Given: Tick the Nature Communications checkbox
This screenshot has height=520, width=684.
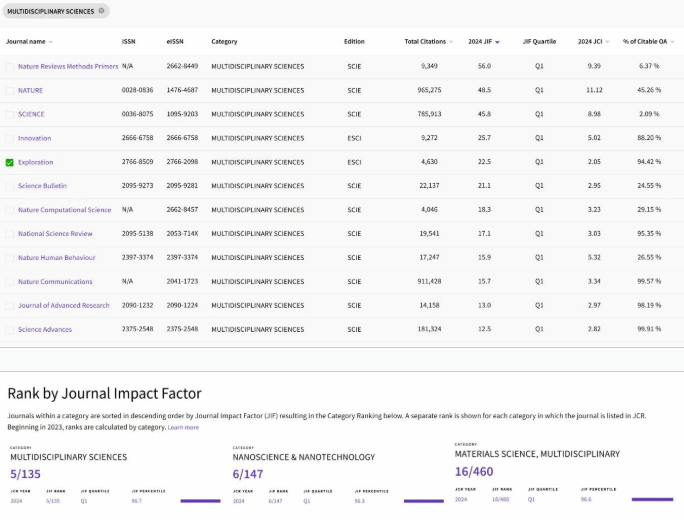Looking at the screenshot, I should [x=10, y=282].
